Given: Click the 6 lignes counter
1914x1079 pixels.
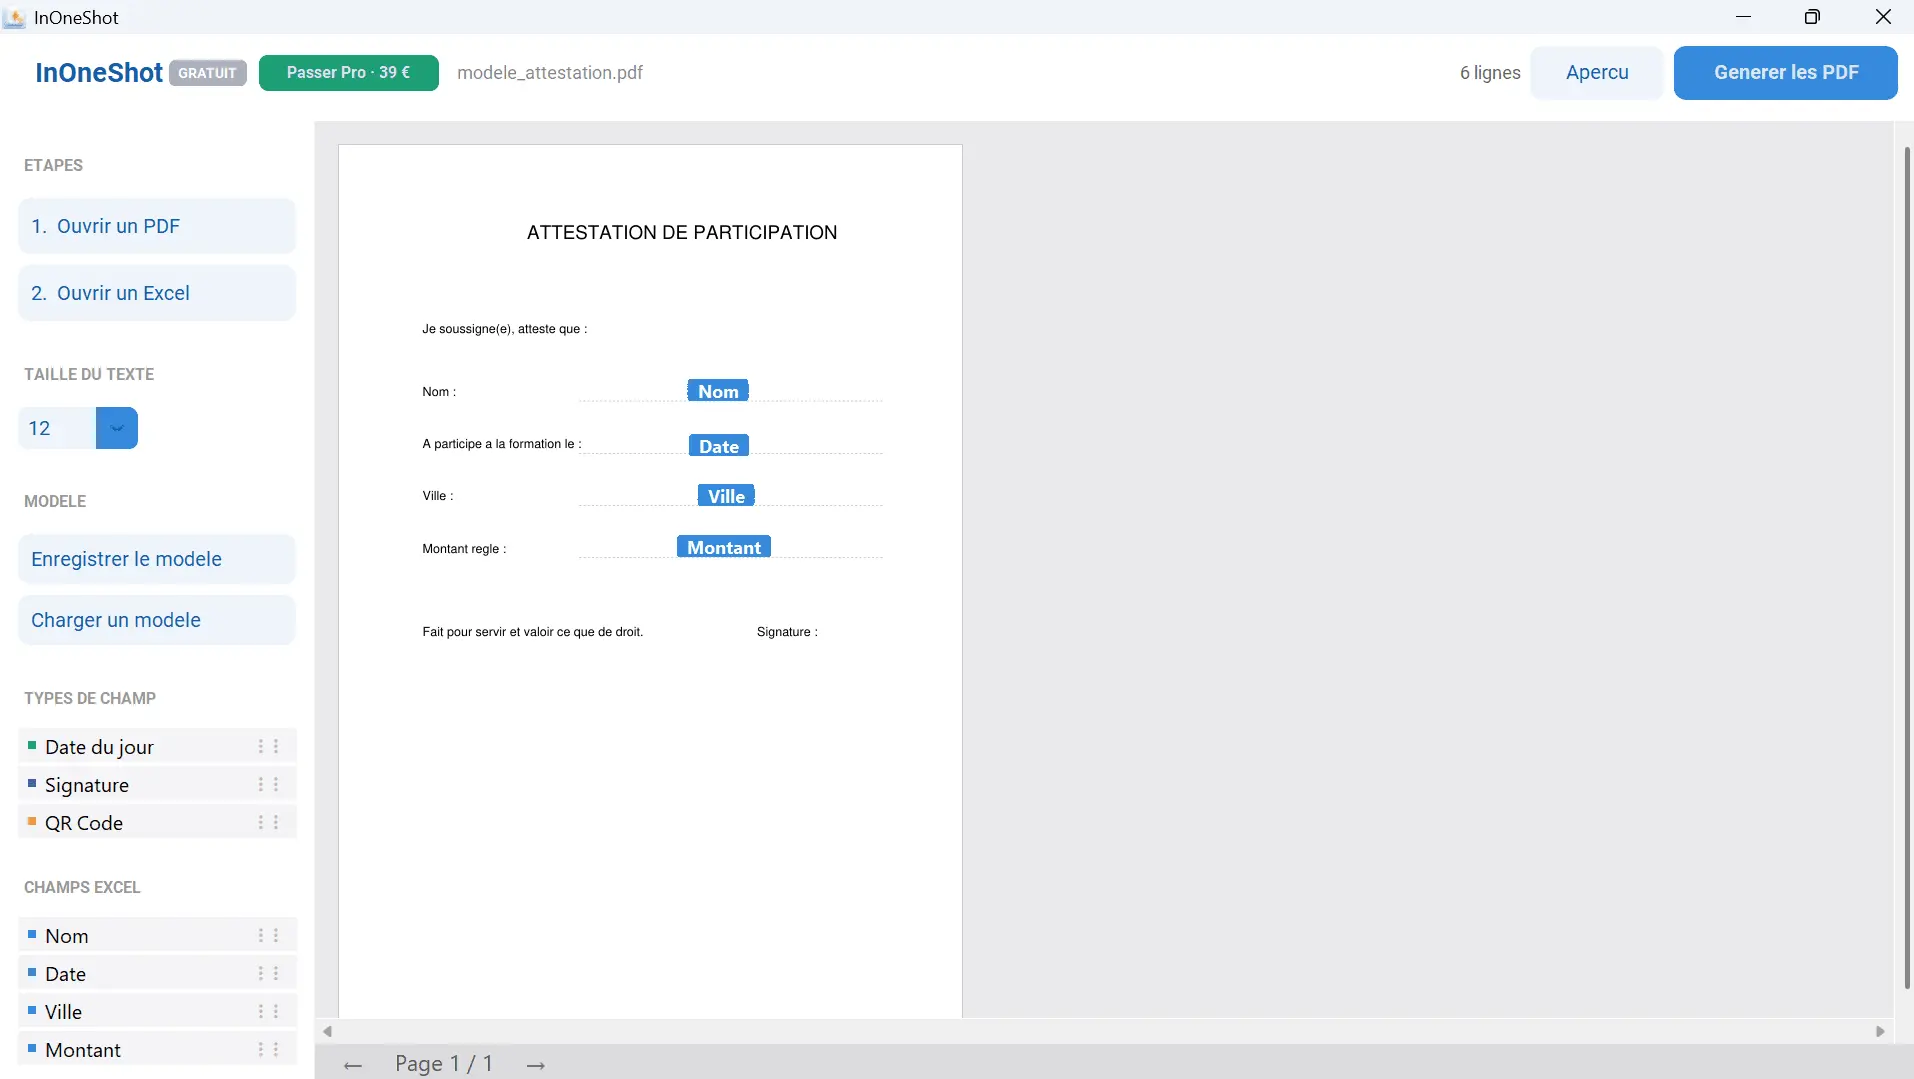Looking at the screenshot, I should (x=1490, y=73).
